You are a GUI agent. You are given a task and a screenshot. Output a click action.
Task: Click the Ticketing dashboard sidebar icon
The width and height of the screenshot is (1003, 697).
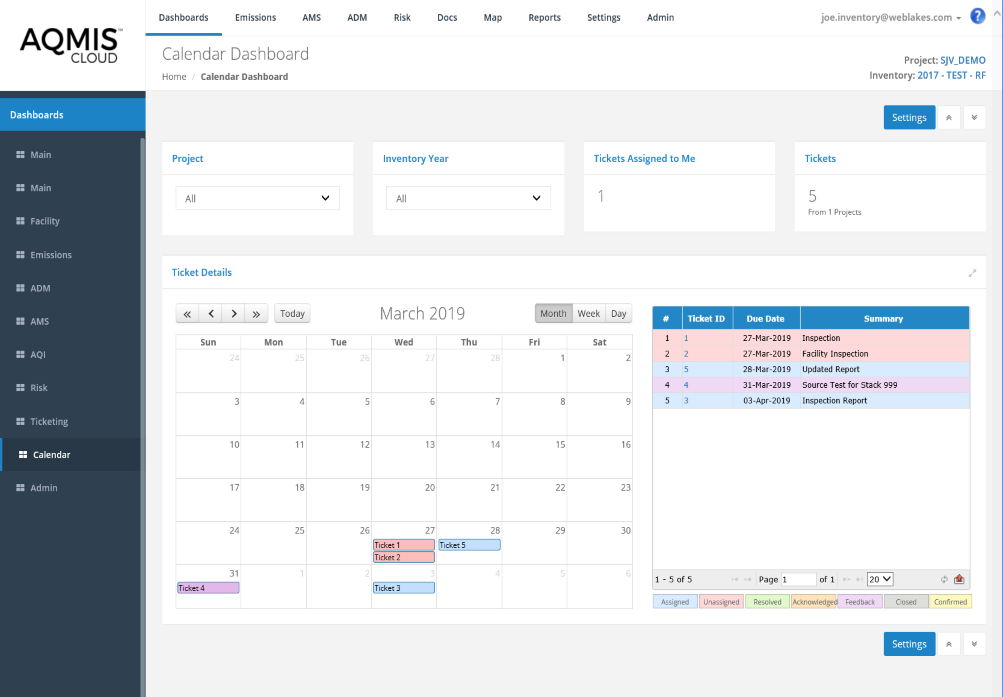click(20, 421)
